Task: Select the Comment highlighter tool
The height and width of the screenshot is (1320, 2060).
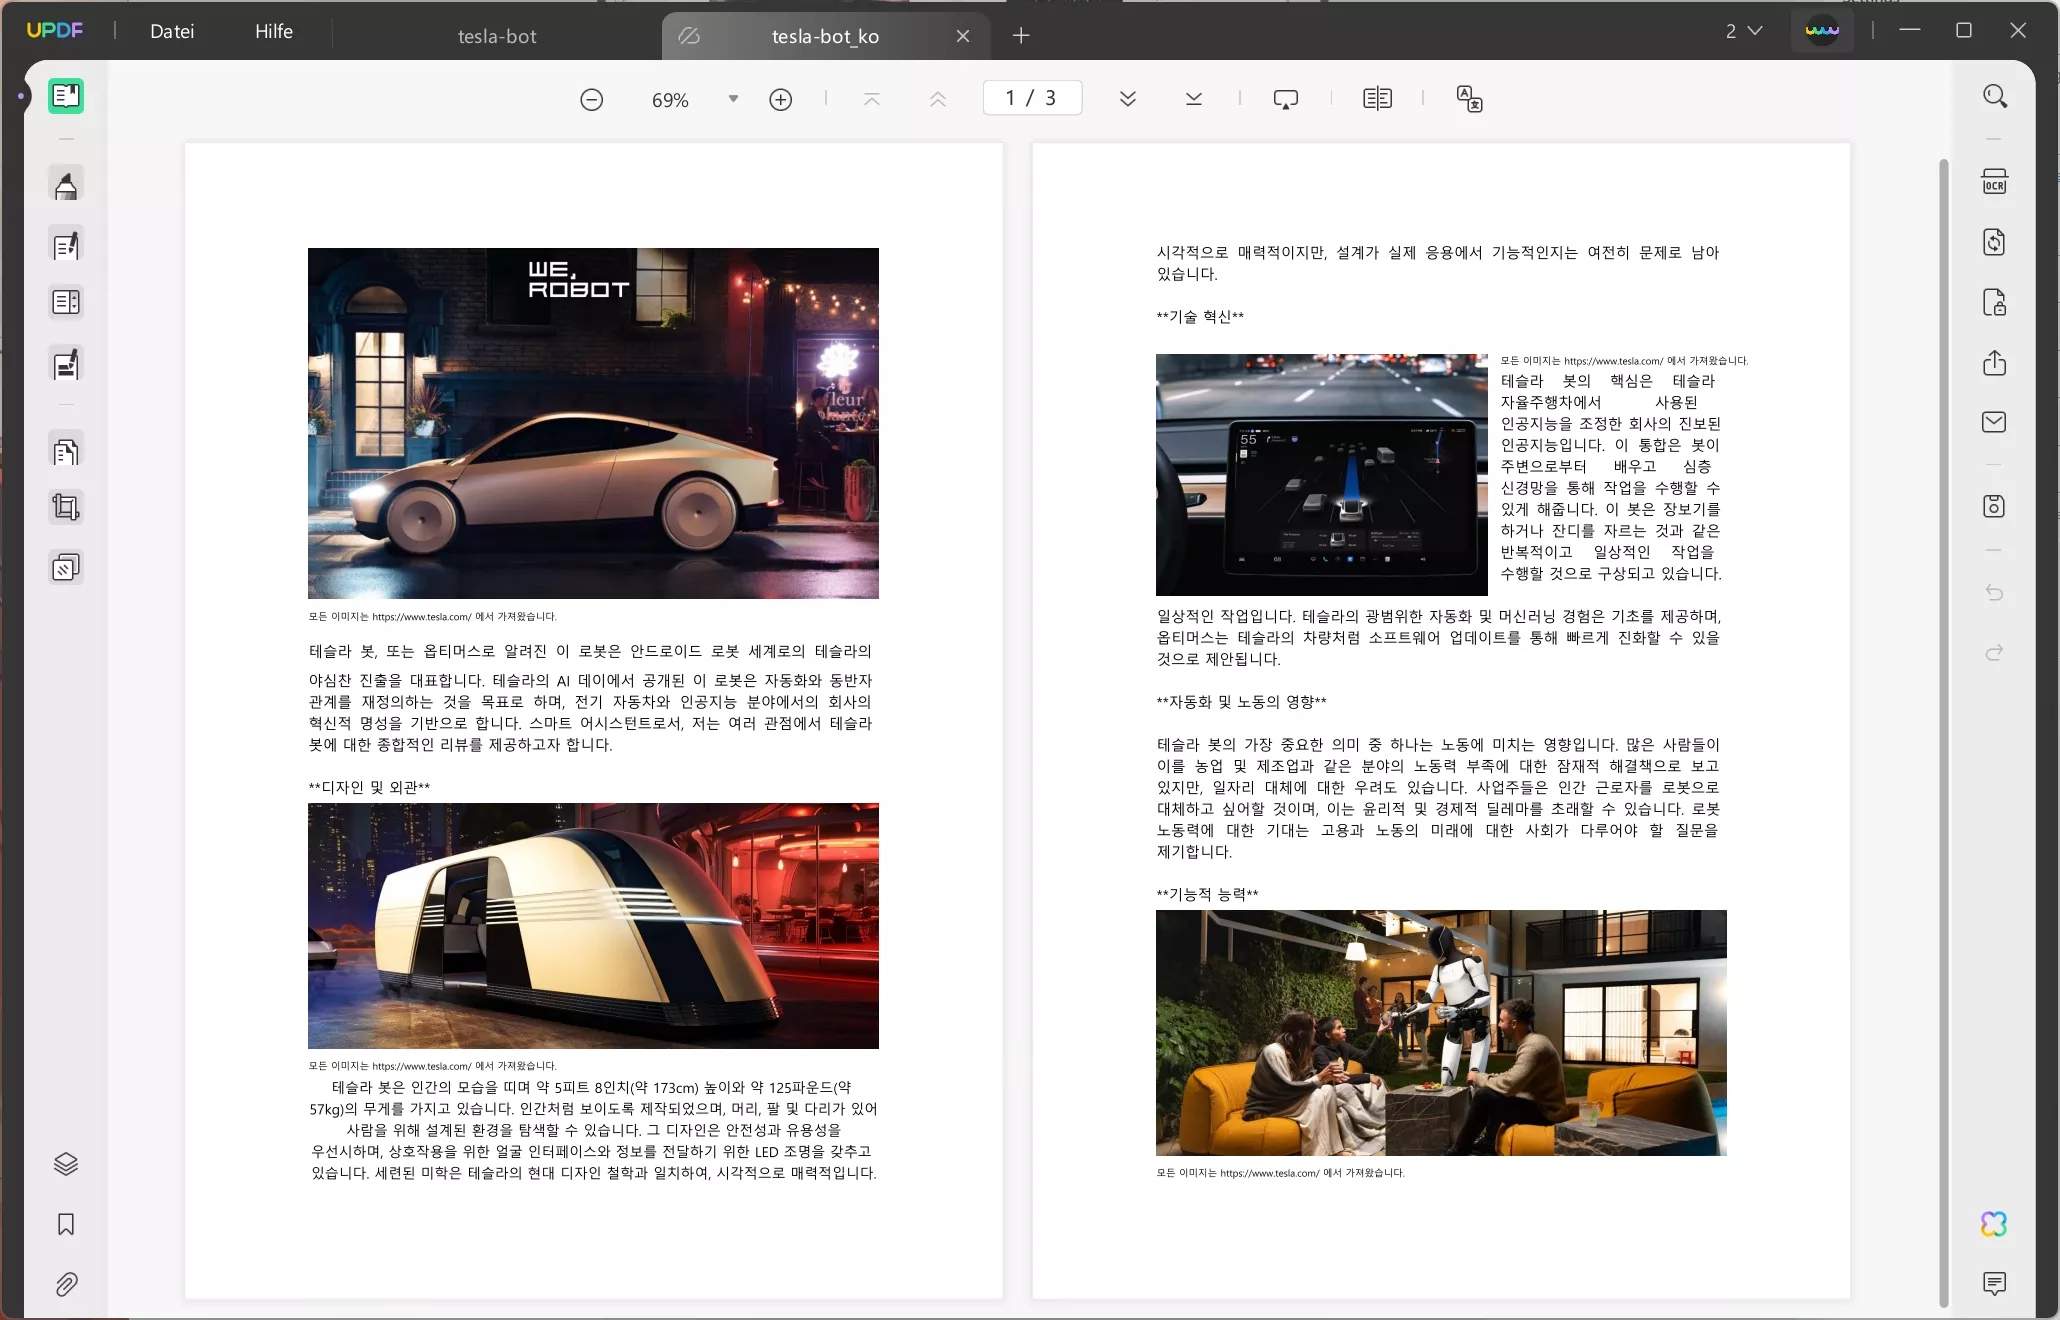Action: (x=66, y=186)
